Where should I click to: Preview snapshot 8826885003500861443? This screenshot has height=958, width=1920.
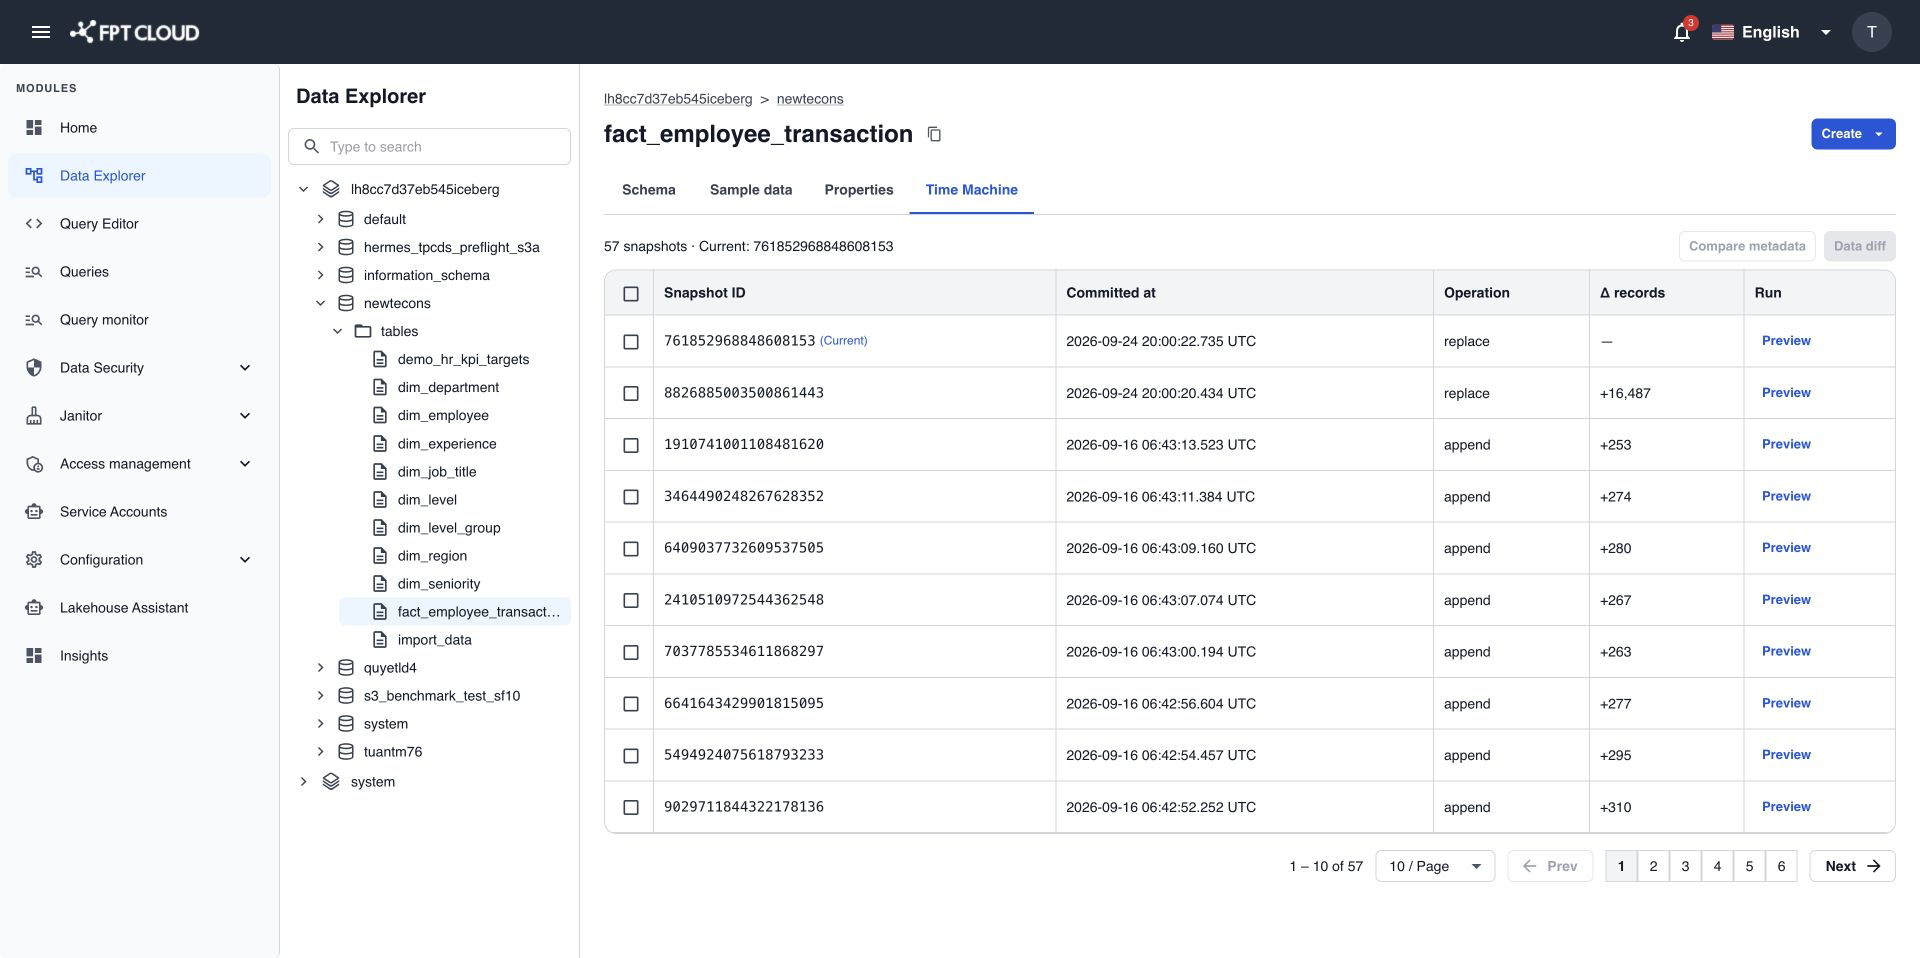point(1786,393)
